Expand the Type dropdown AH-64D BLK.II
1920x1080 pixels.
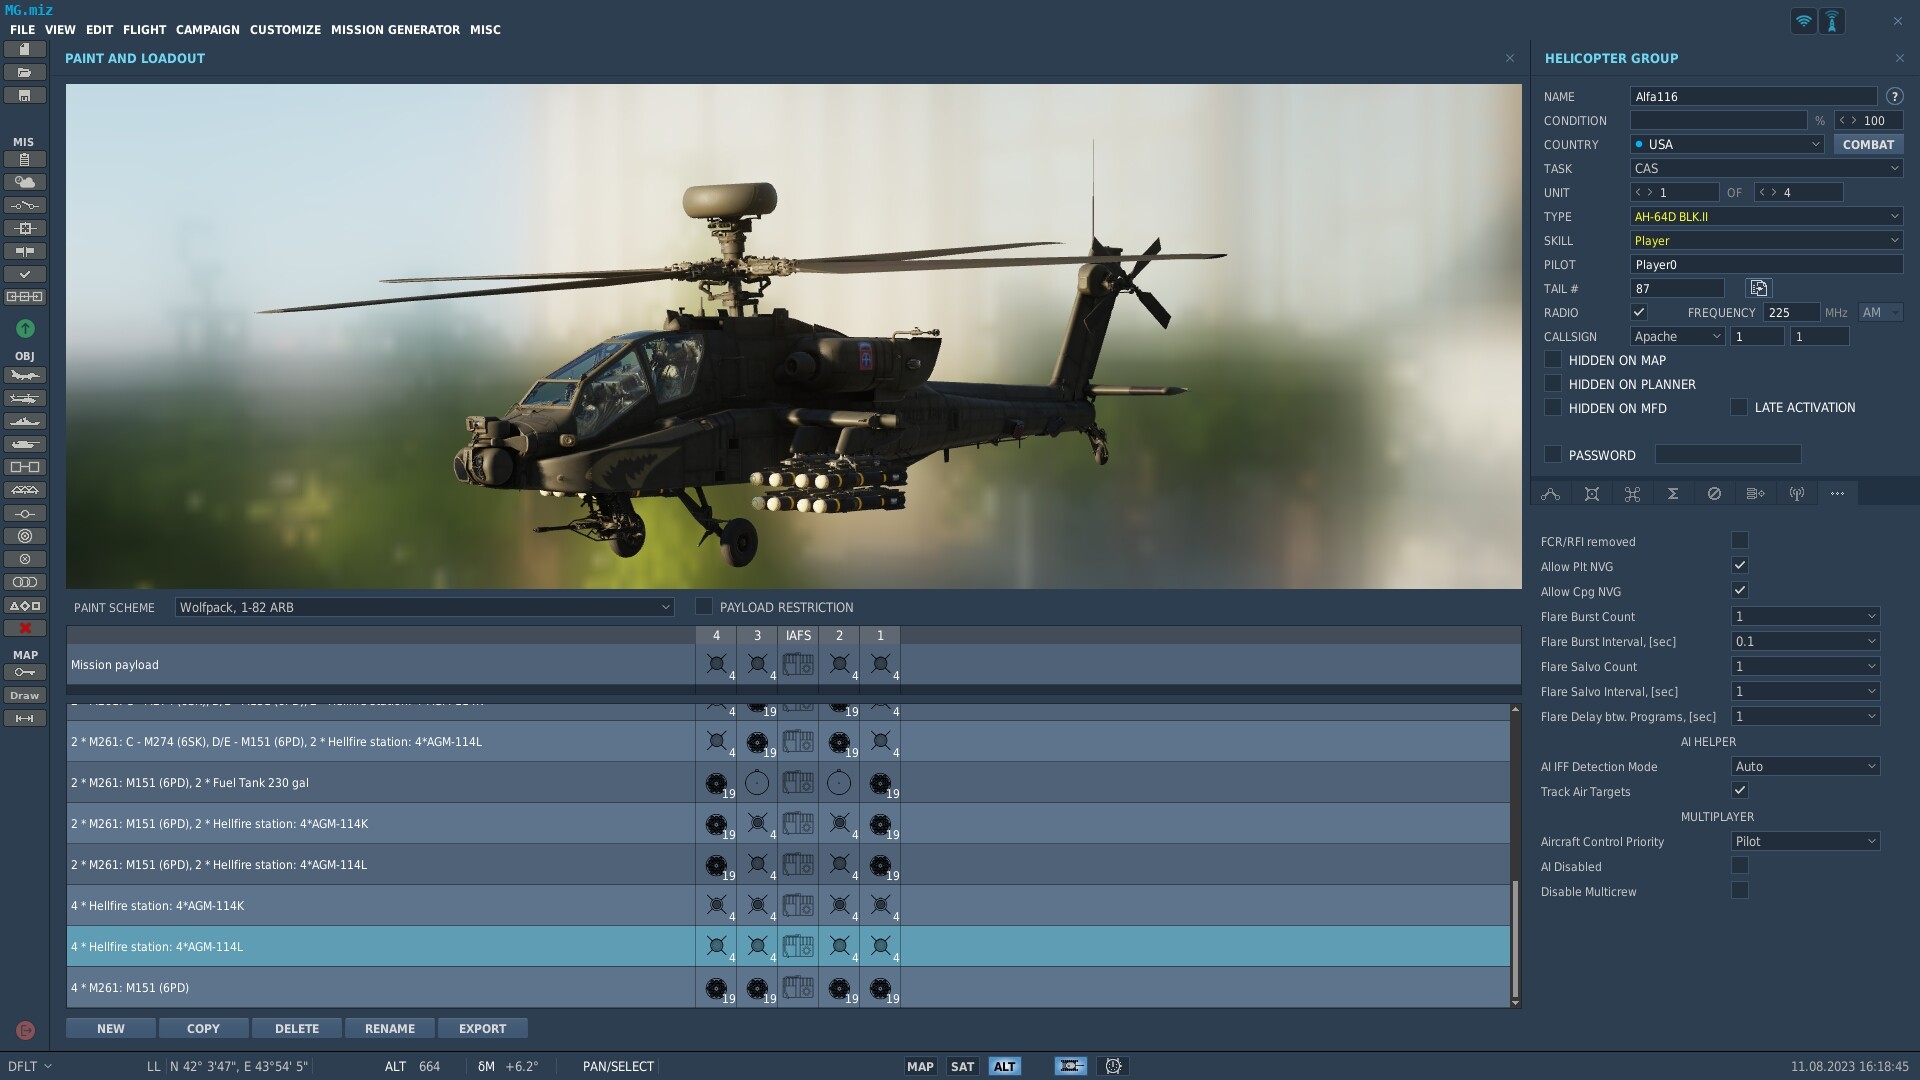pyautogui.click(x=1767, y=216)
